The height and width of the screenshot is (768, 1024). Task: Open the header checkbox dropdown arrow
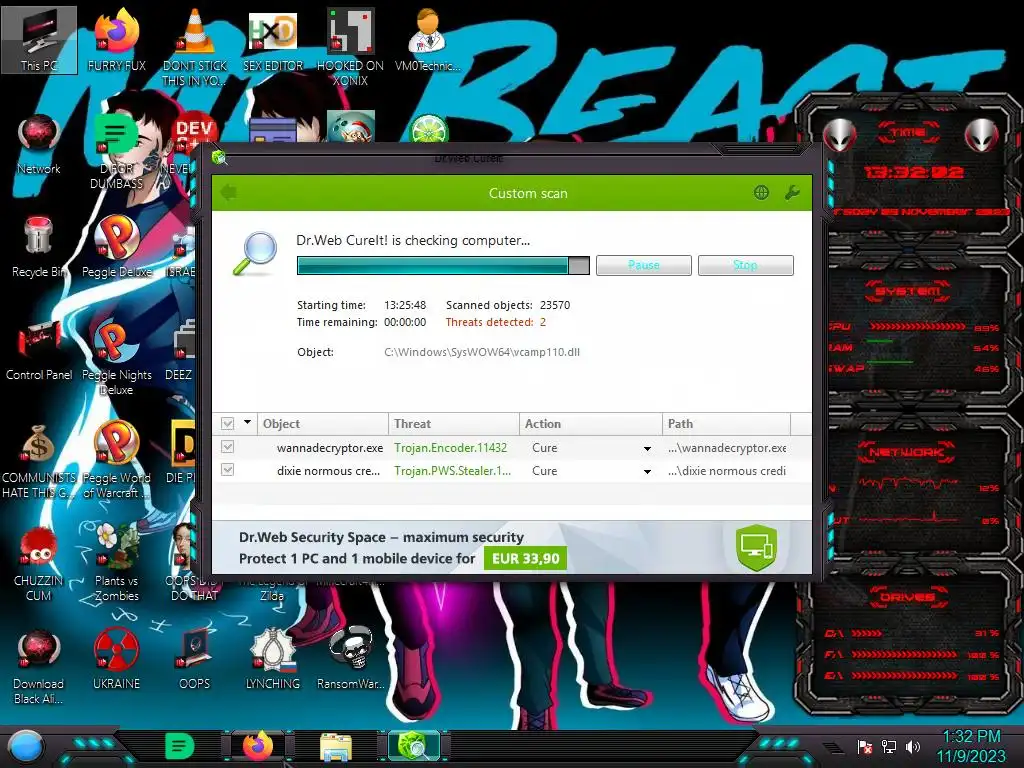(248, 423)
